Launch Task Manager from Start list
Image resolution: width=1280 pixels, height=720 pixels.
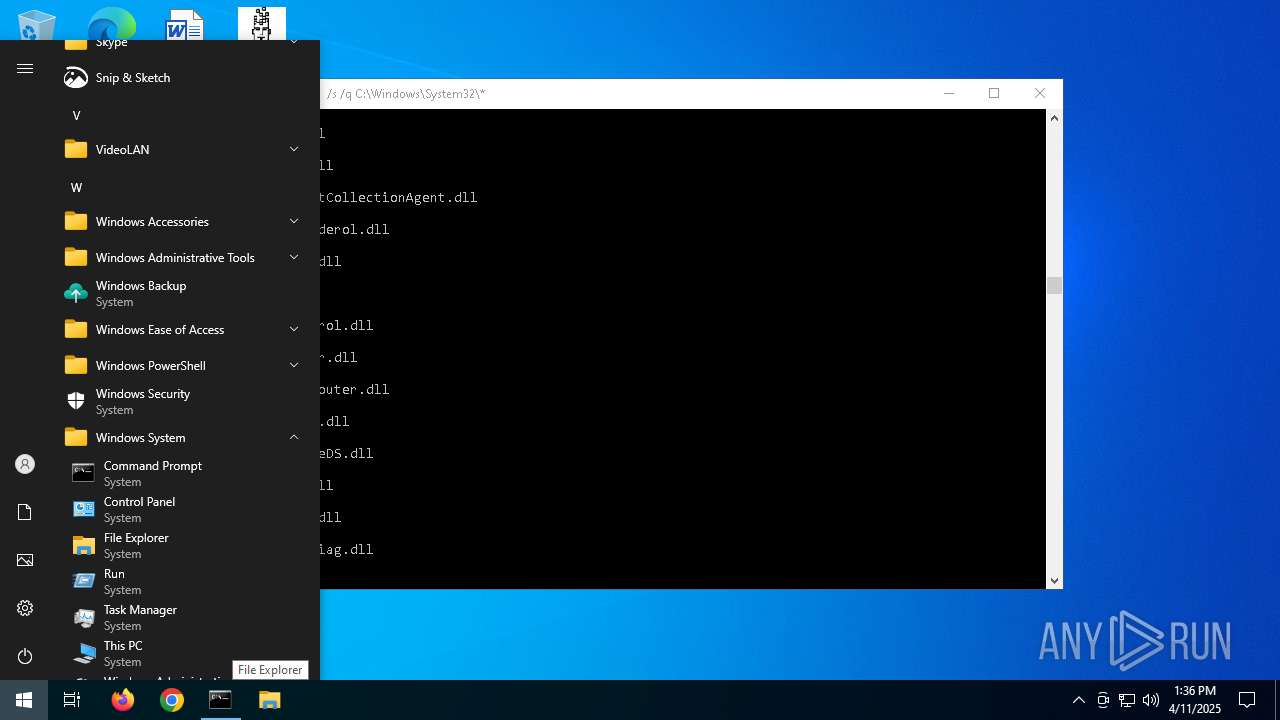[180, 618]
